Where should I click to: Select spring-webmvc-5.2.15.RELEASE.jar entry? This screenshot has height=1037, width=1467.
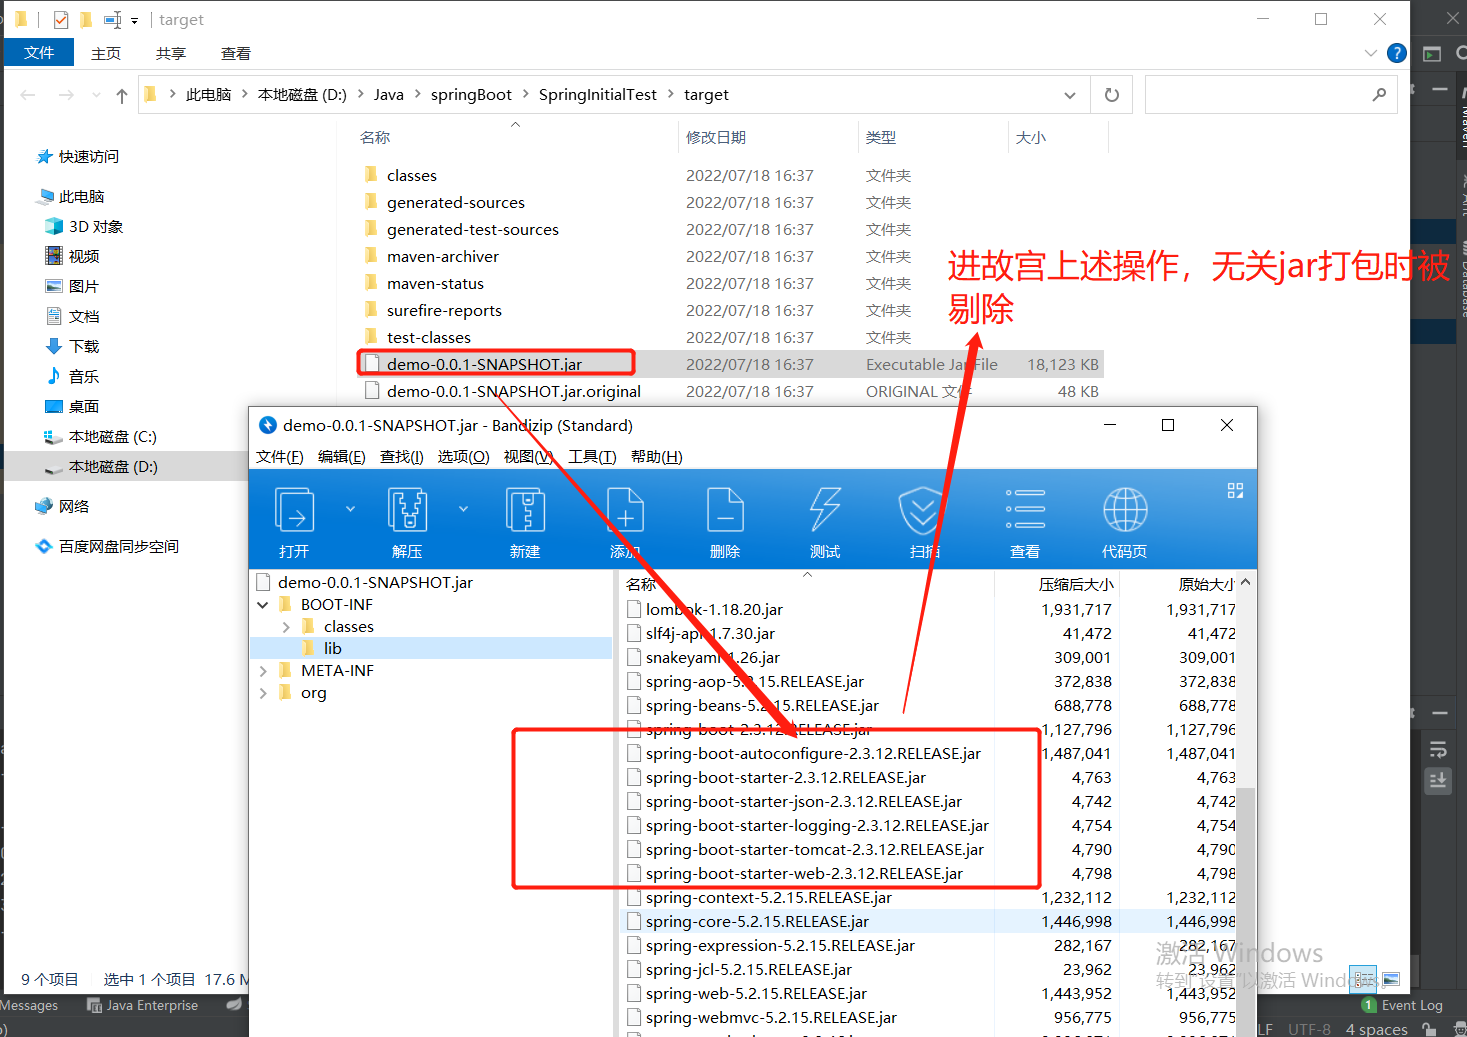coord(771,1018)
